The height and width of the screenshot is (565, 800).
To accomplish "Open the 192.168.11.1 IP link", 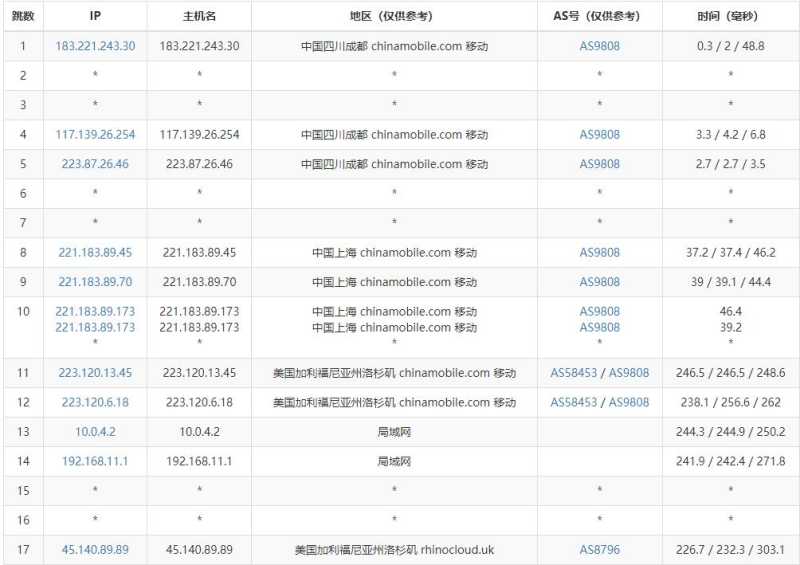I will coord(95,461).
